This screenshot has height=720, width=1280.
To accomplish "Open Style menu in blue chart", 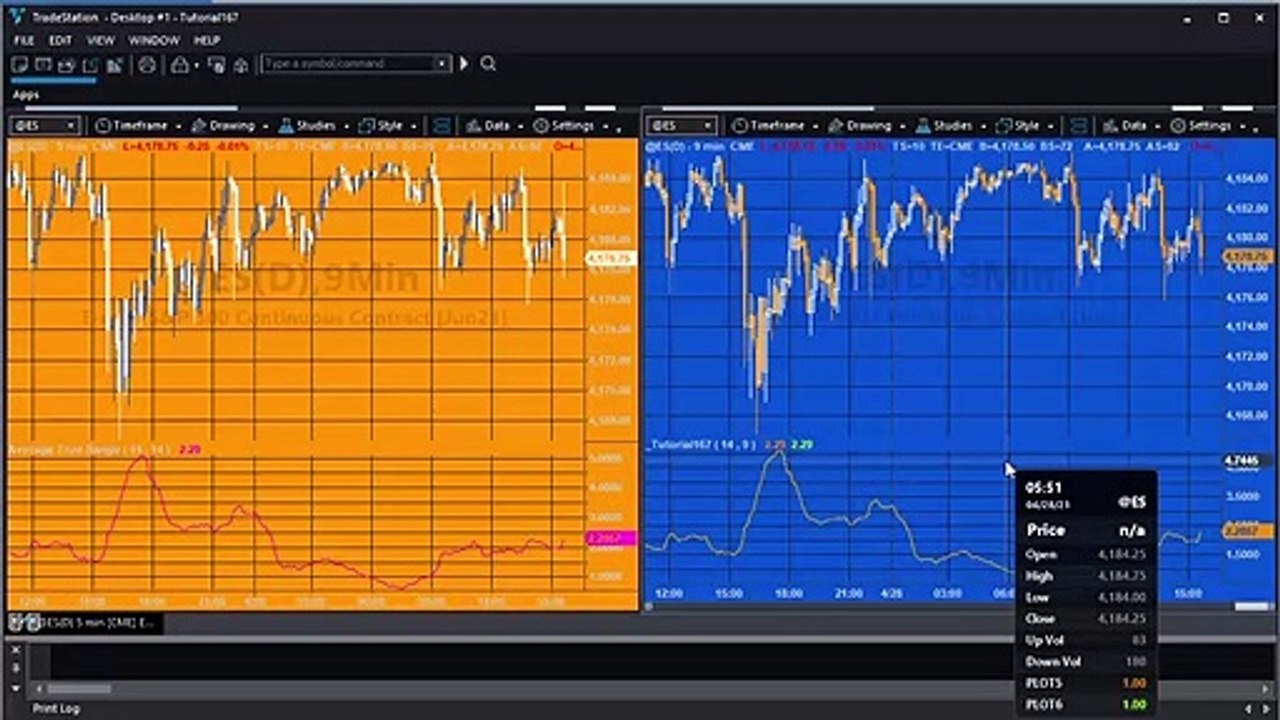I will [x=1026, y=126].
